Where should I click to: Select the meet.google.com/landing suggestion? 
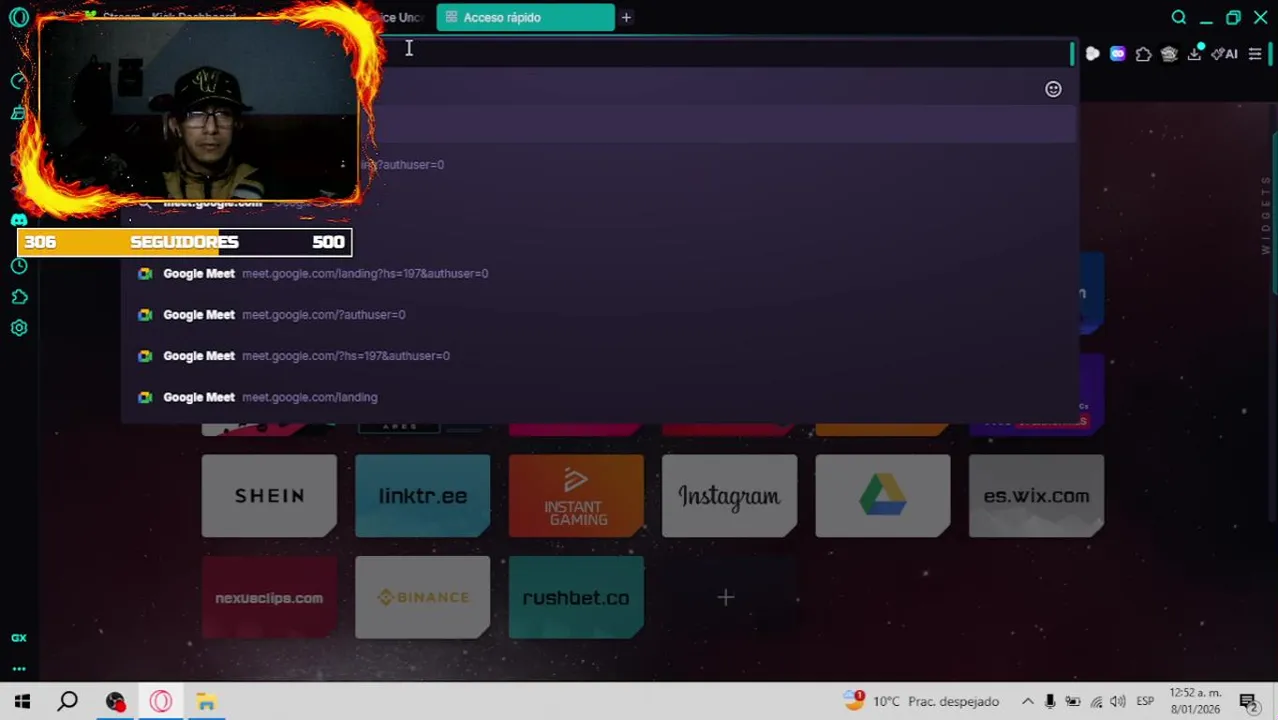600,397
